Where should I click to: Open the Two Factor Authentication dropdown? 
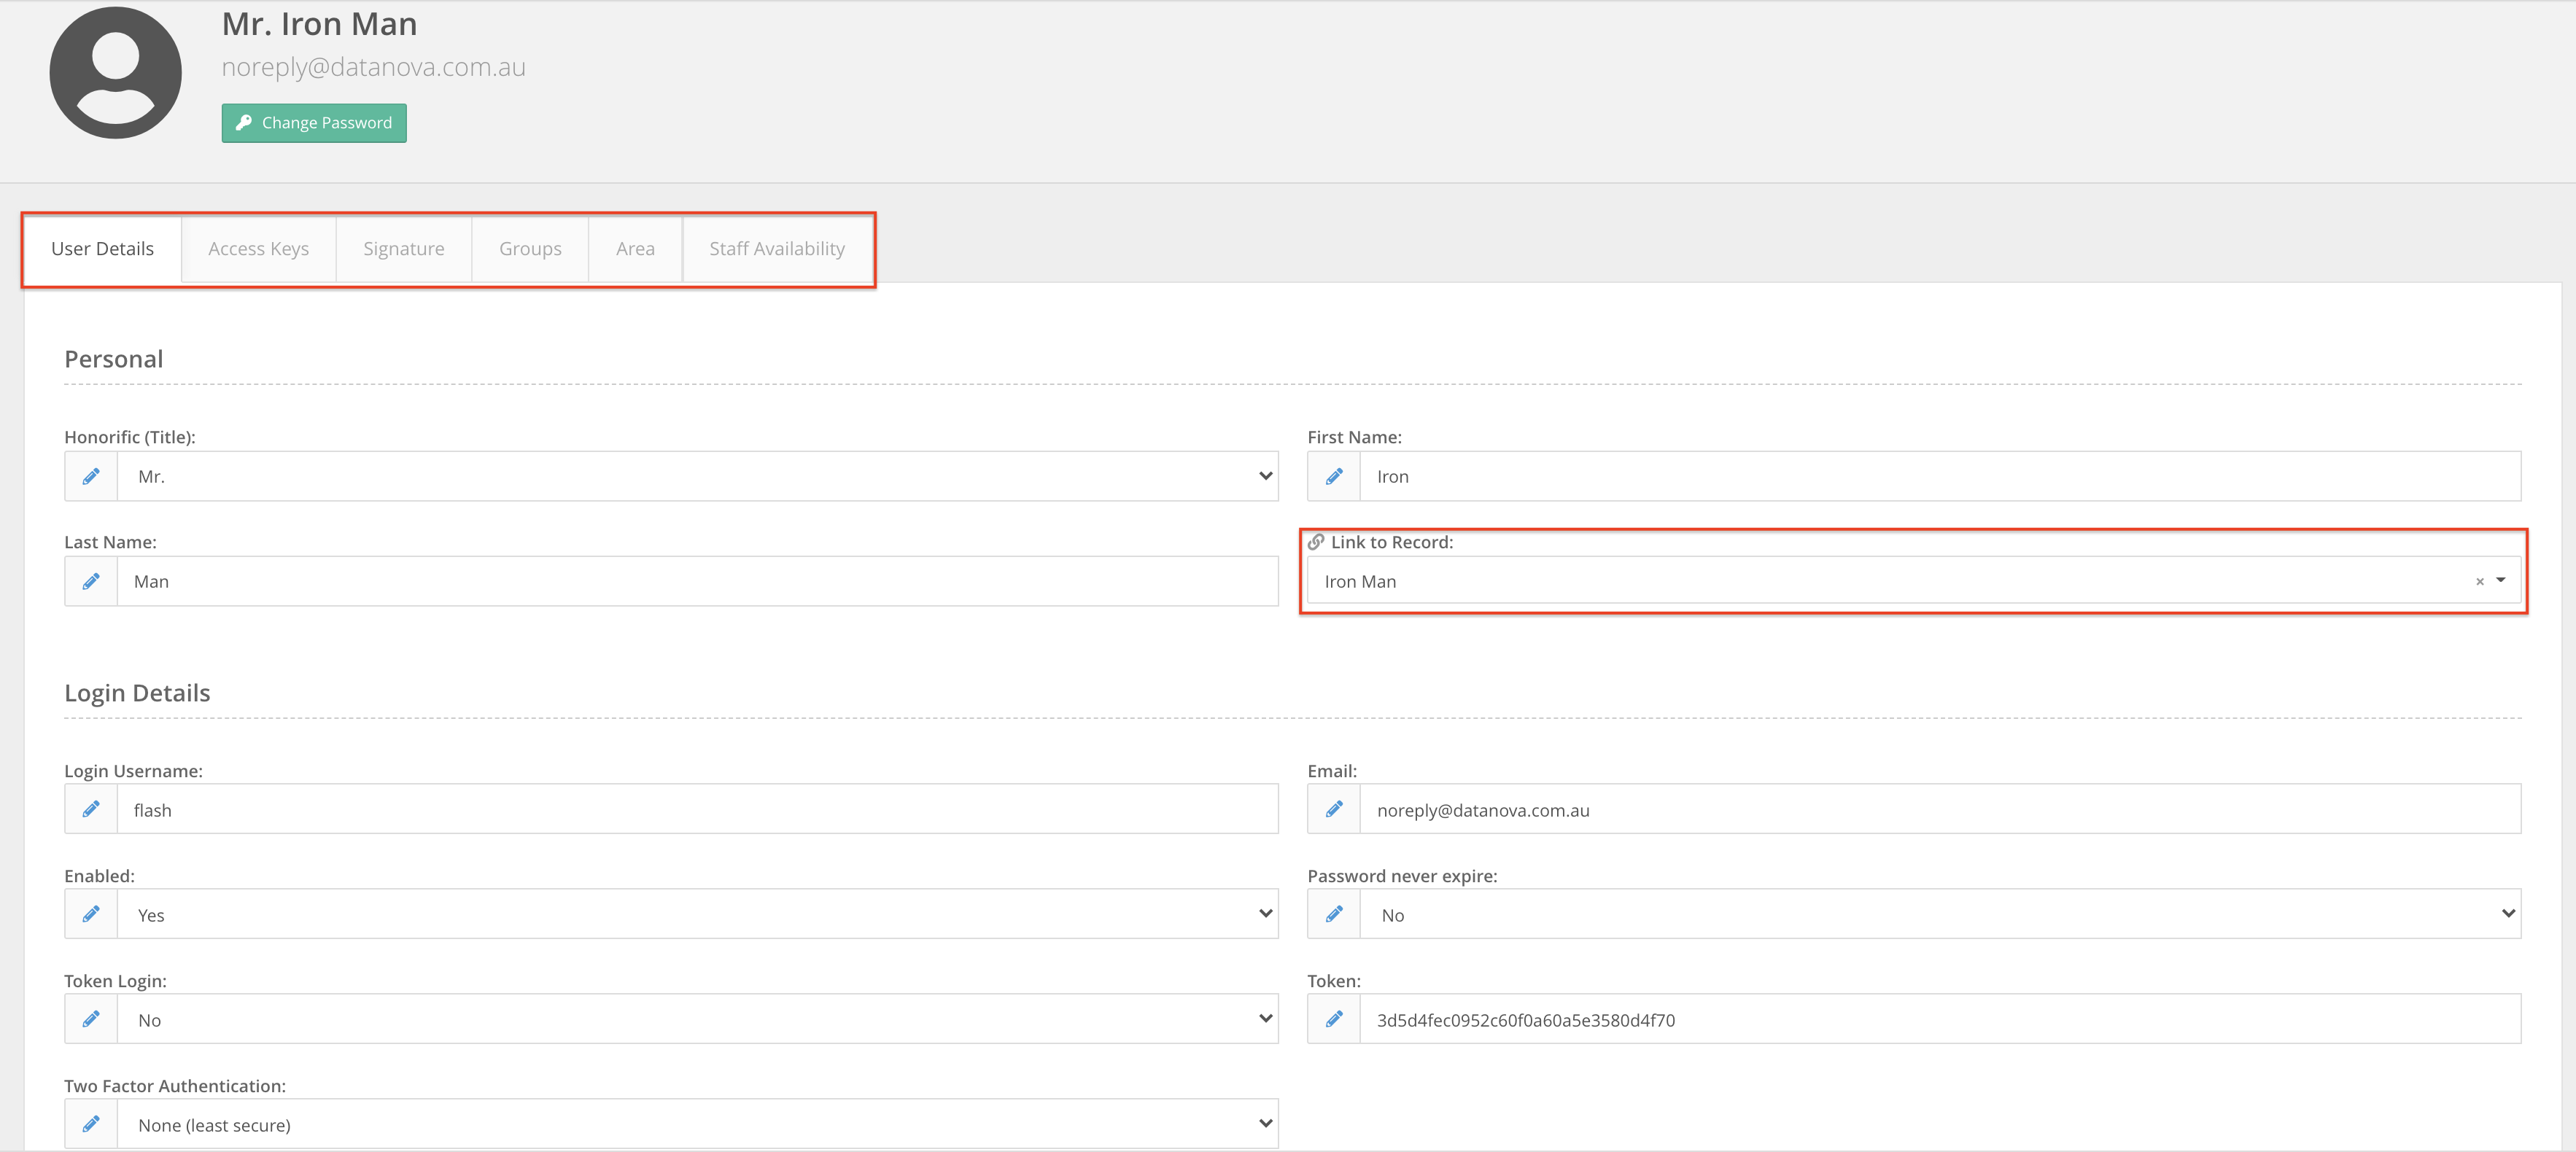[697, 1125]
